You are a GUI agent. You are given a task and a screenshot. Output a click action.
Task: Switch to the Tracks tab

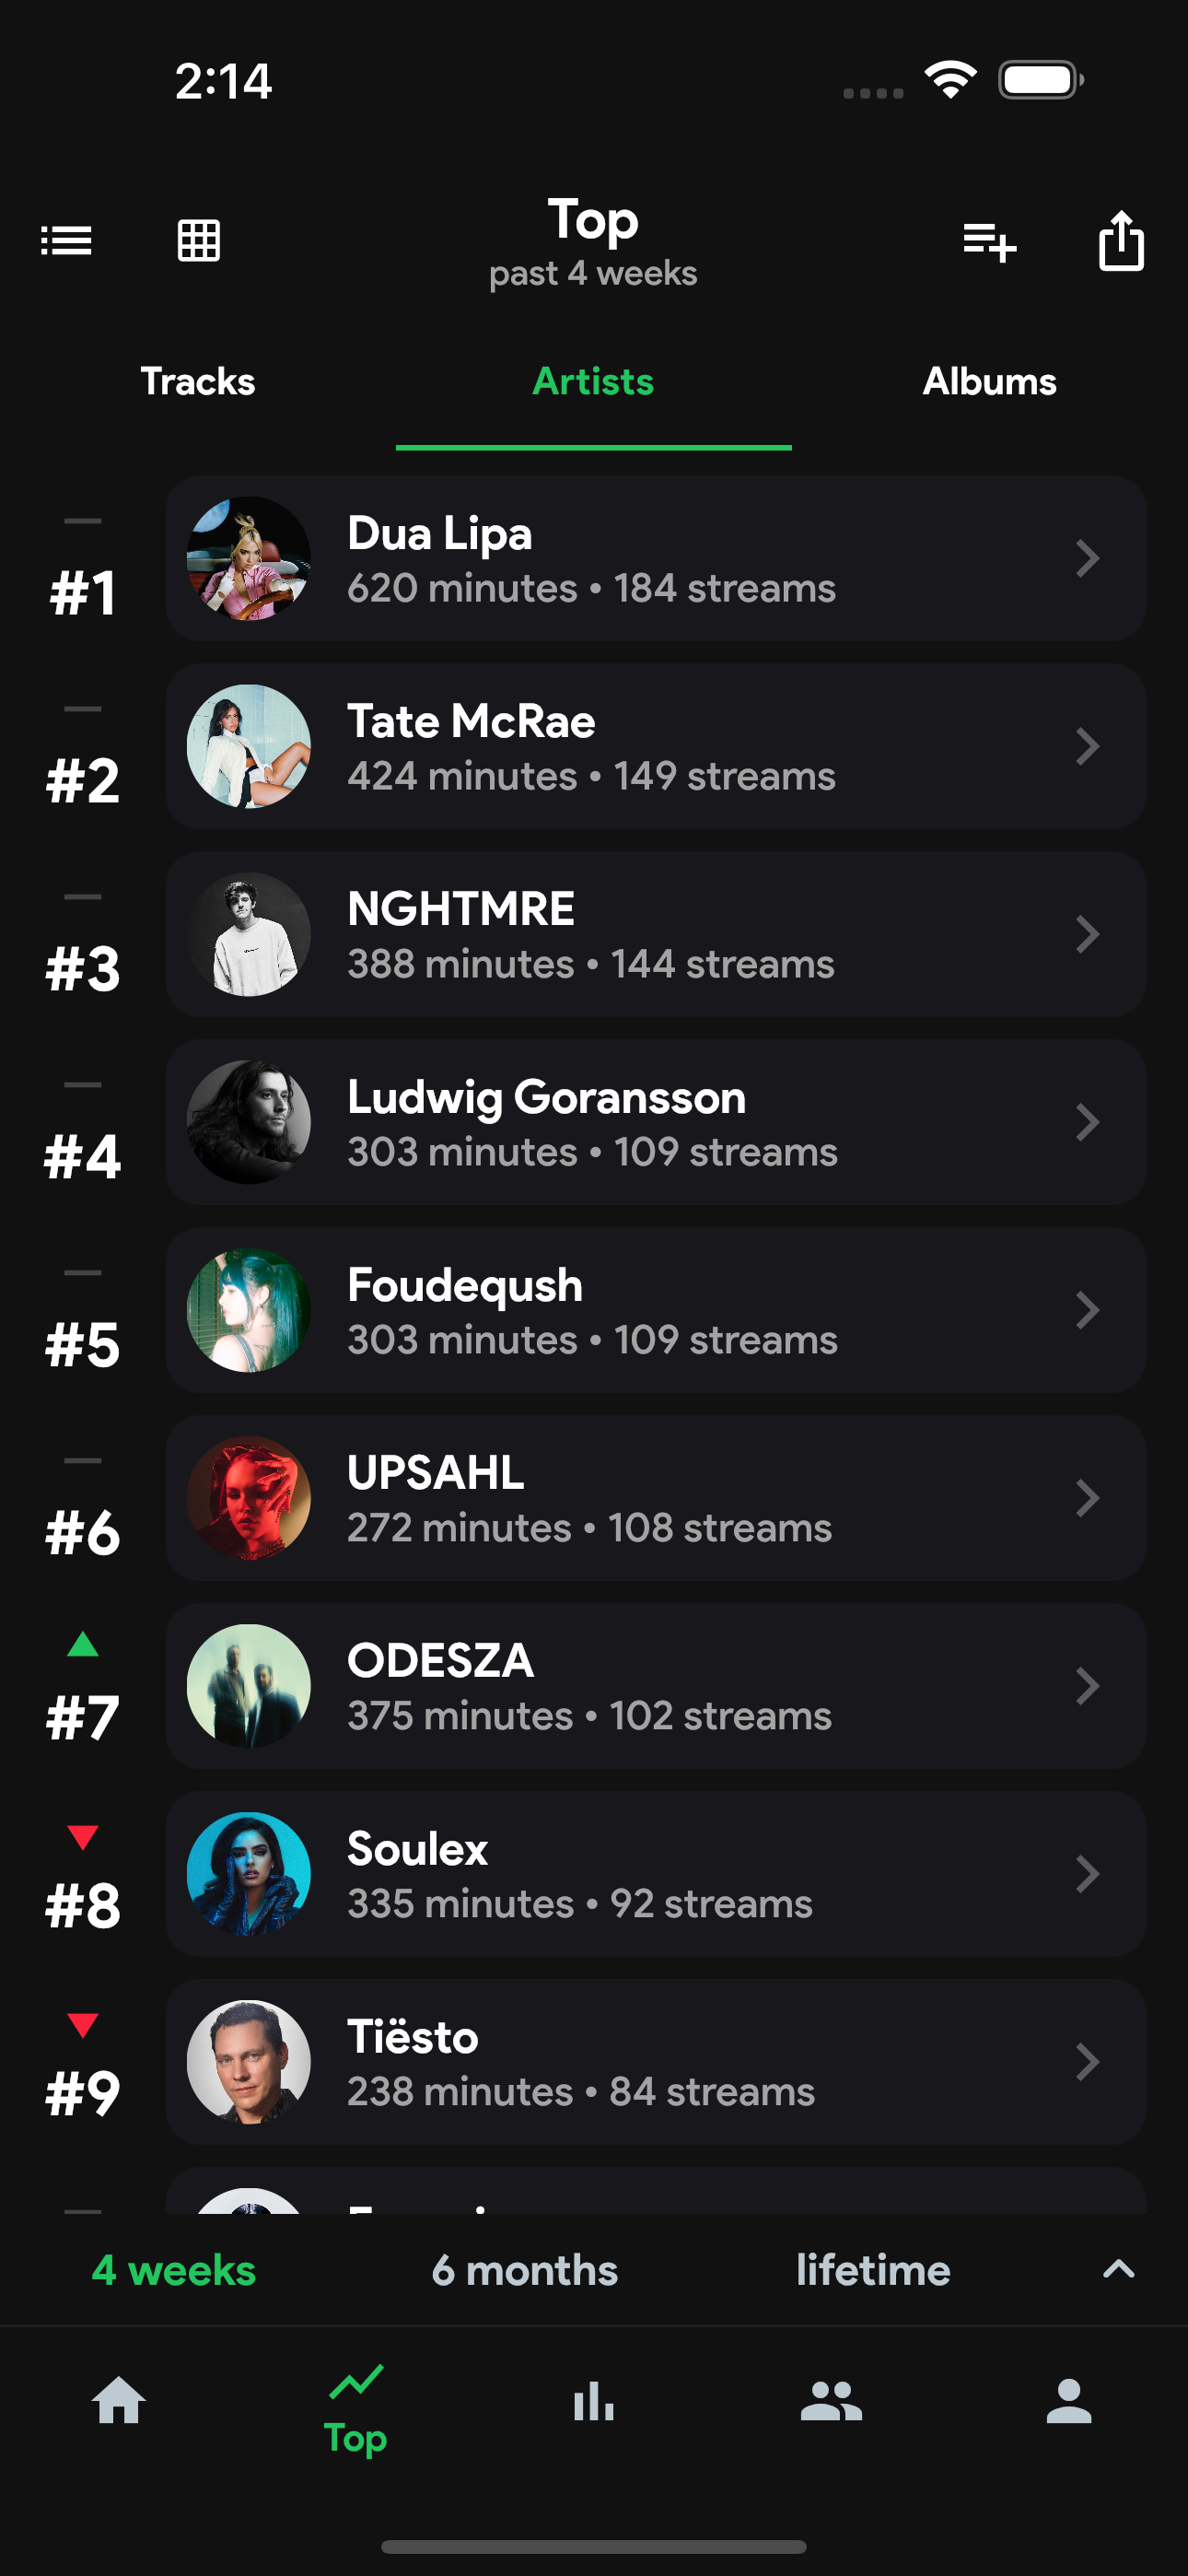198,381
